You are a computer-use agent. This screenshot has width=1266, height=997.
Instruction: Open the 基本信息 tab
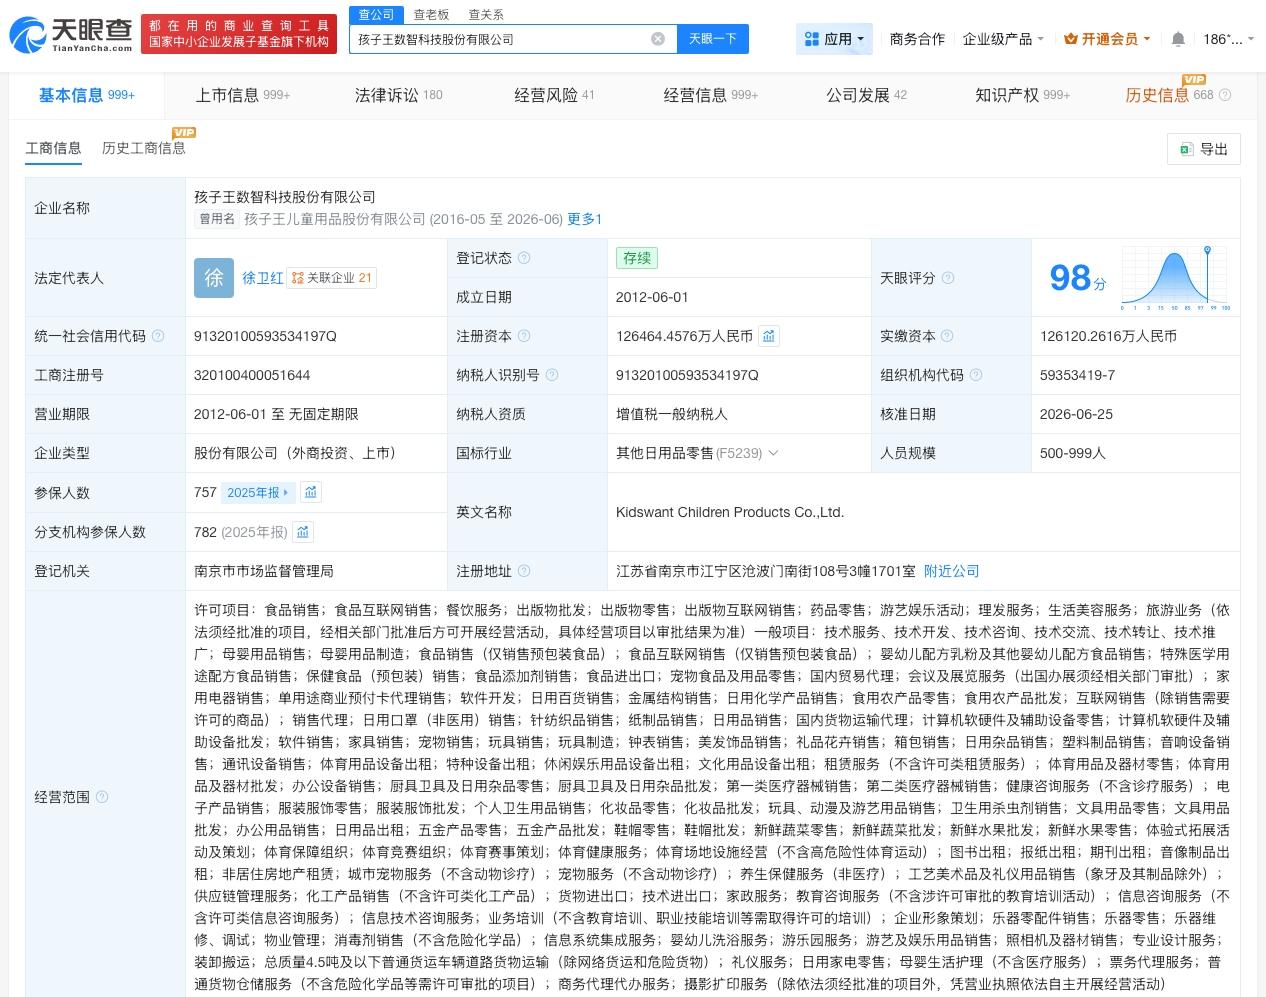click(x=86, y=95)
